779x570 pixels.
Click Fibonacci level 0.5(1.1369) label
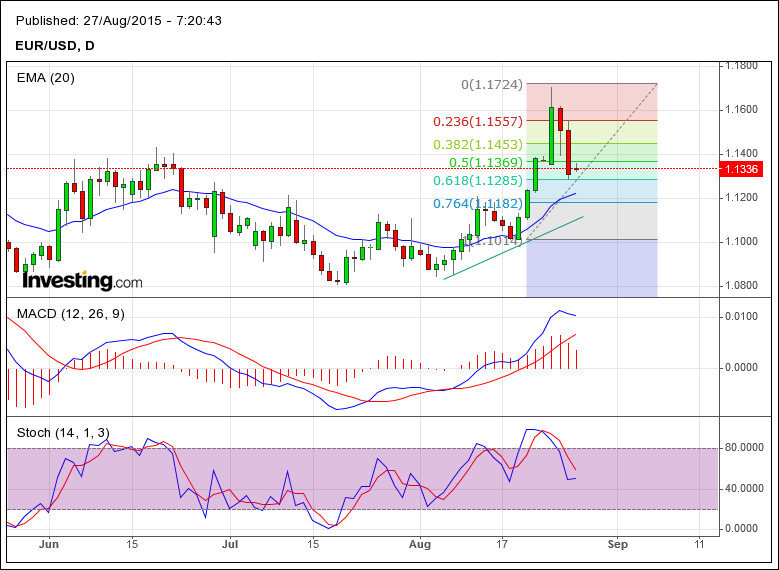tap(486, 163)
